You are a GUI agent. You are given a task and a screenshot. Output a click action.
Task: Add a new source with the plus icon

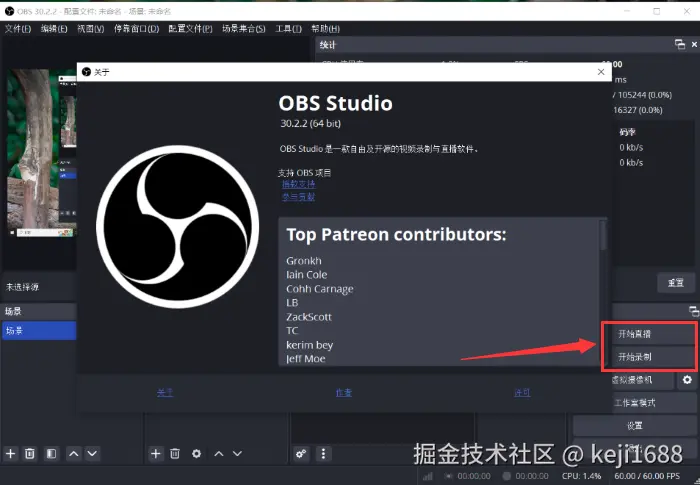(155, 454)
